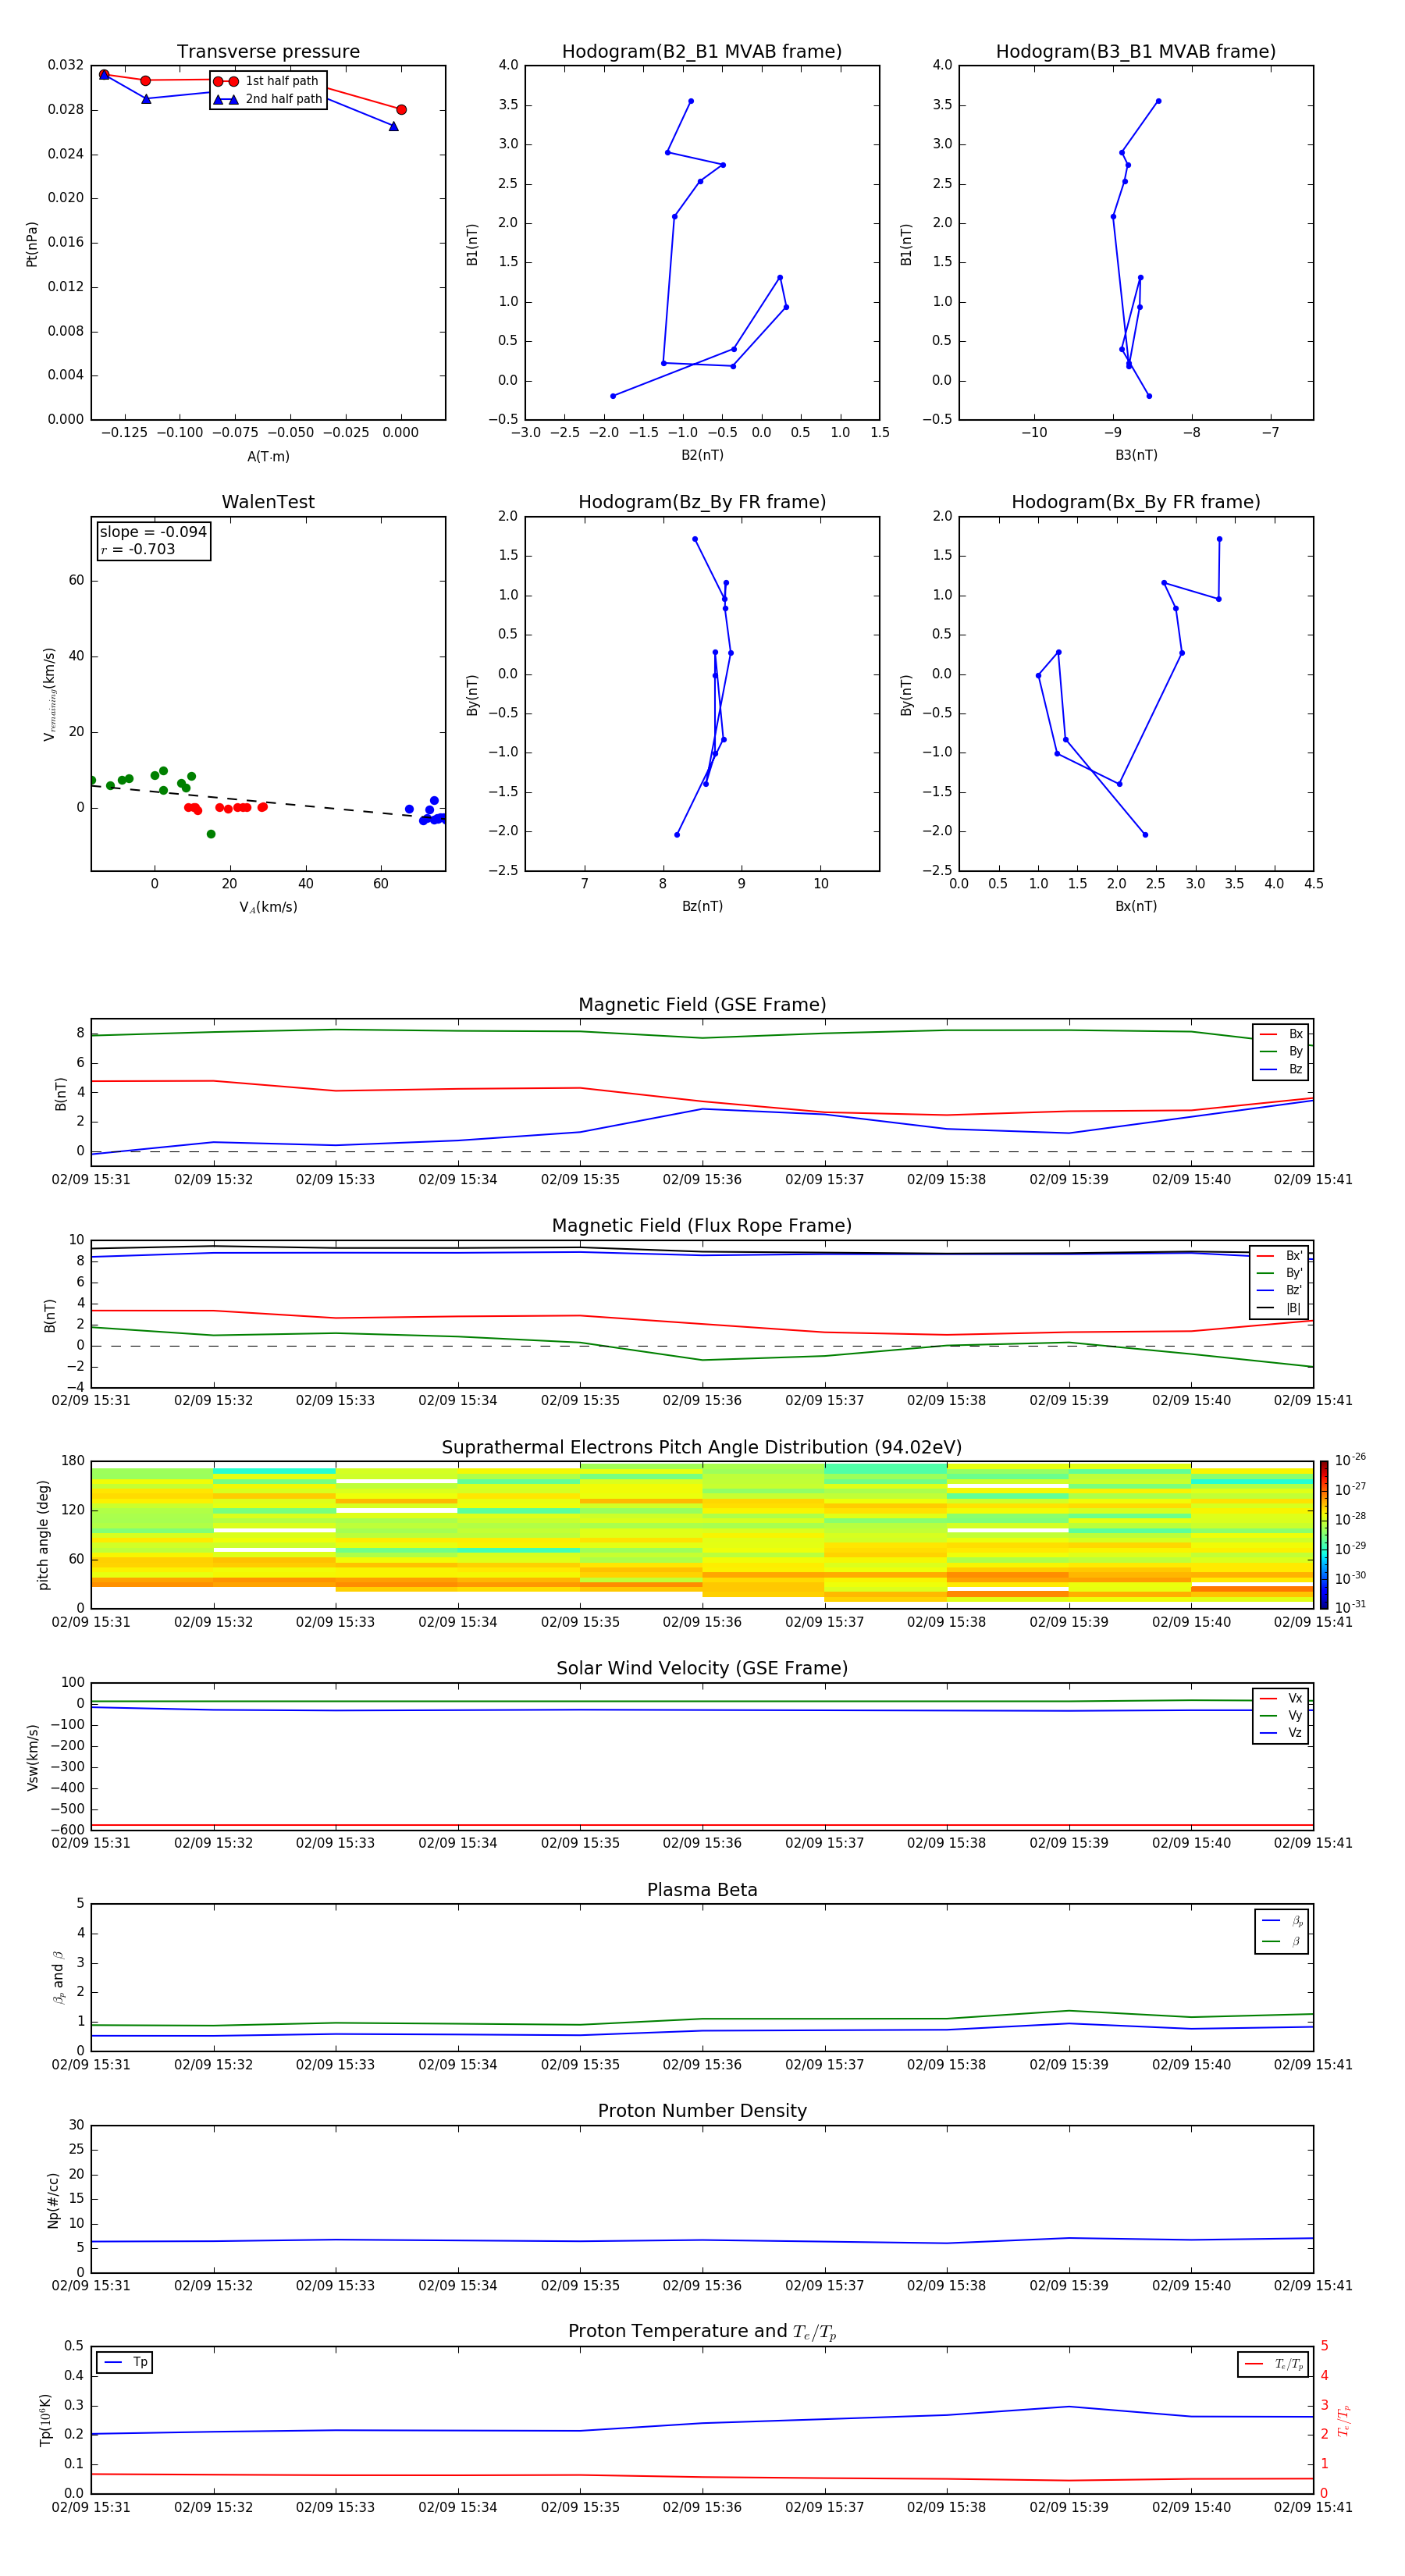Click the 'A(T·m)' x-axis label
Screen dimensions: 1405x2576
click(268, 457)
